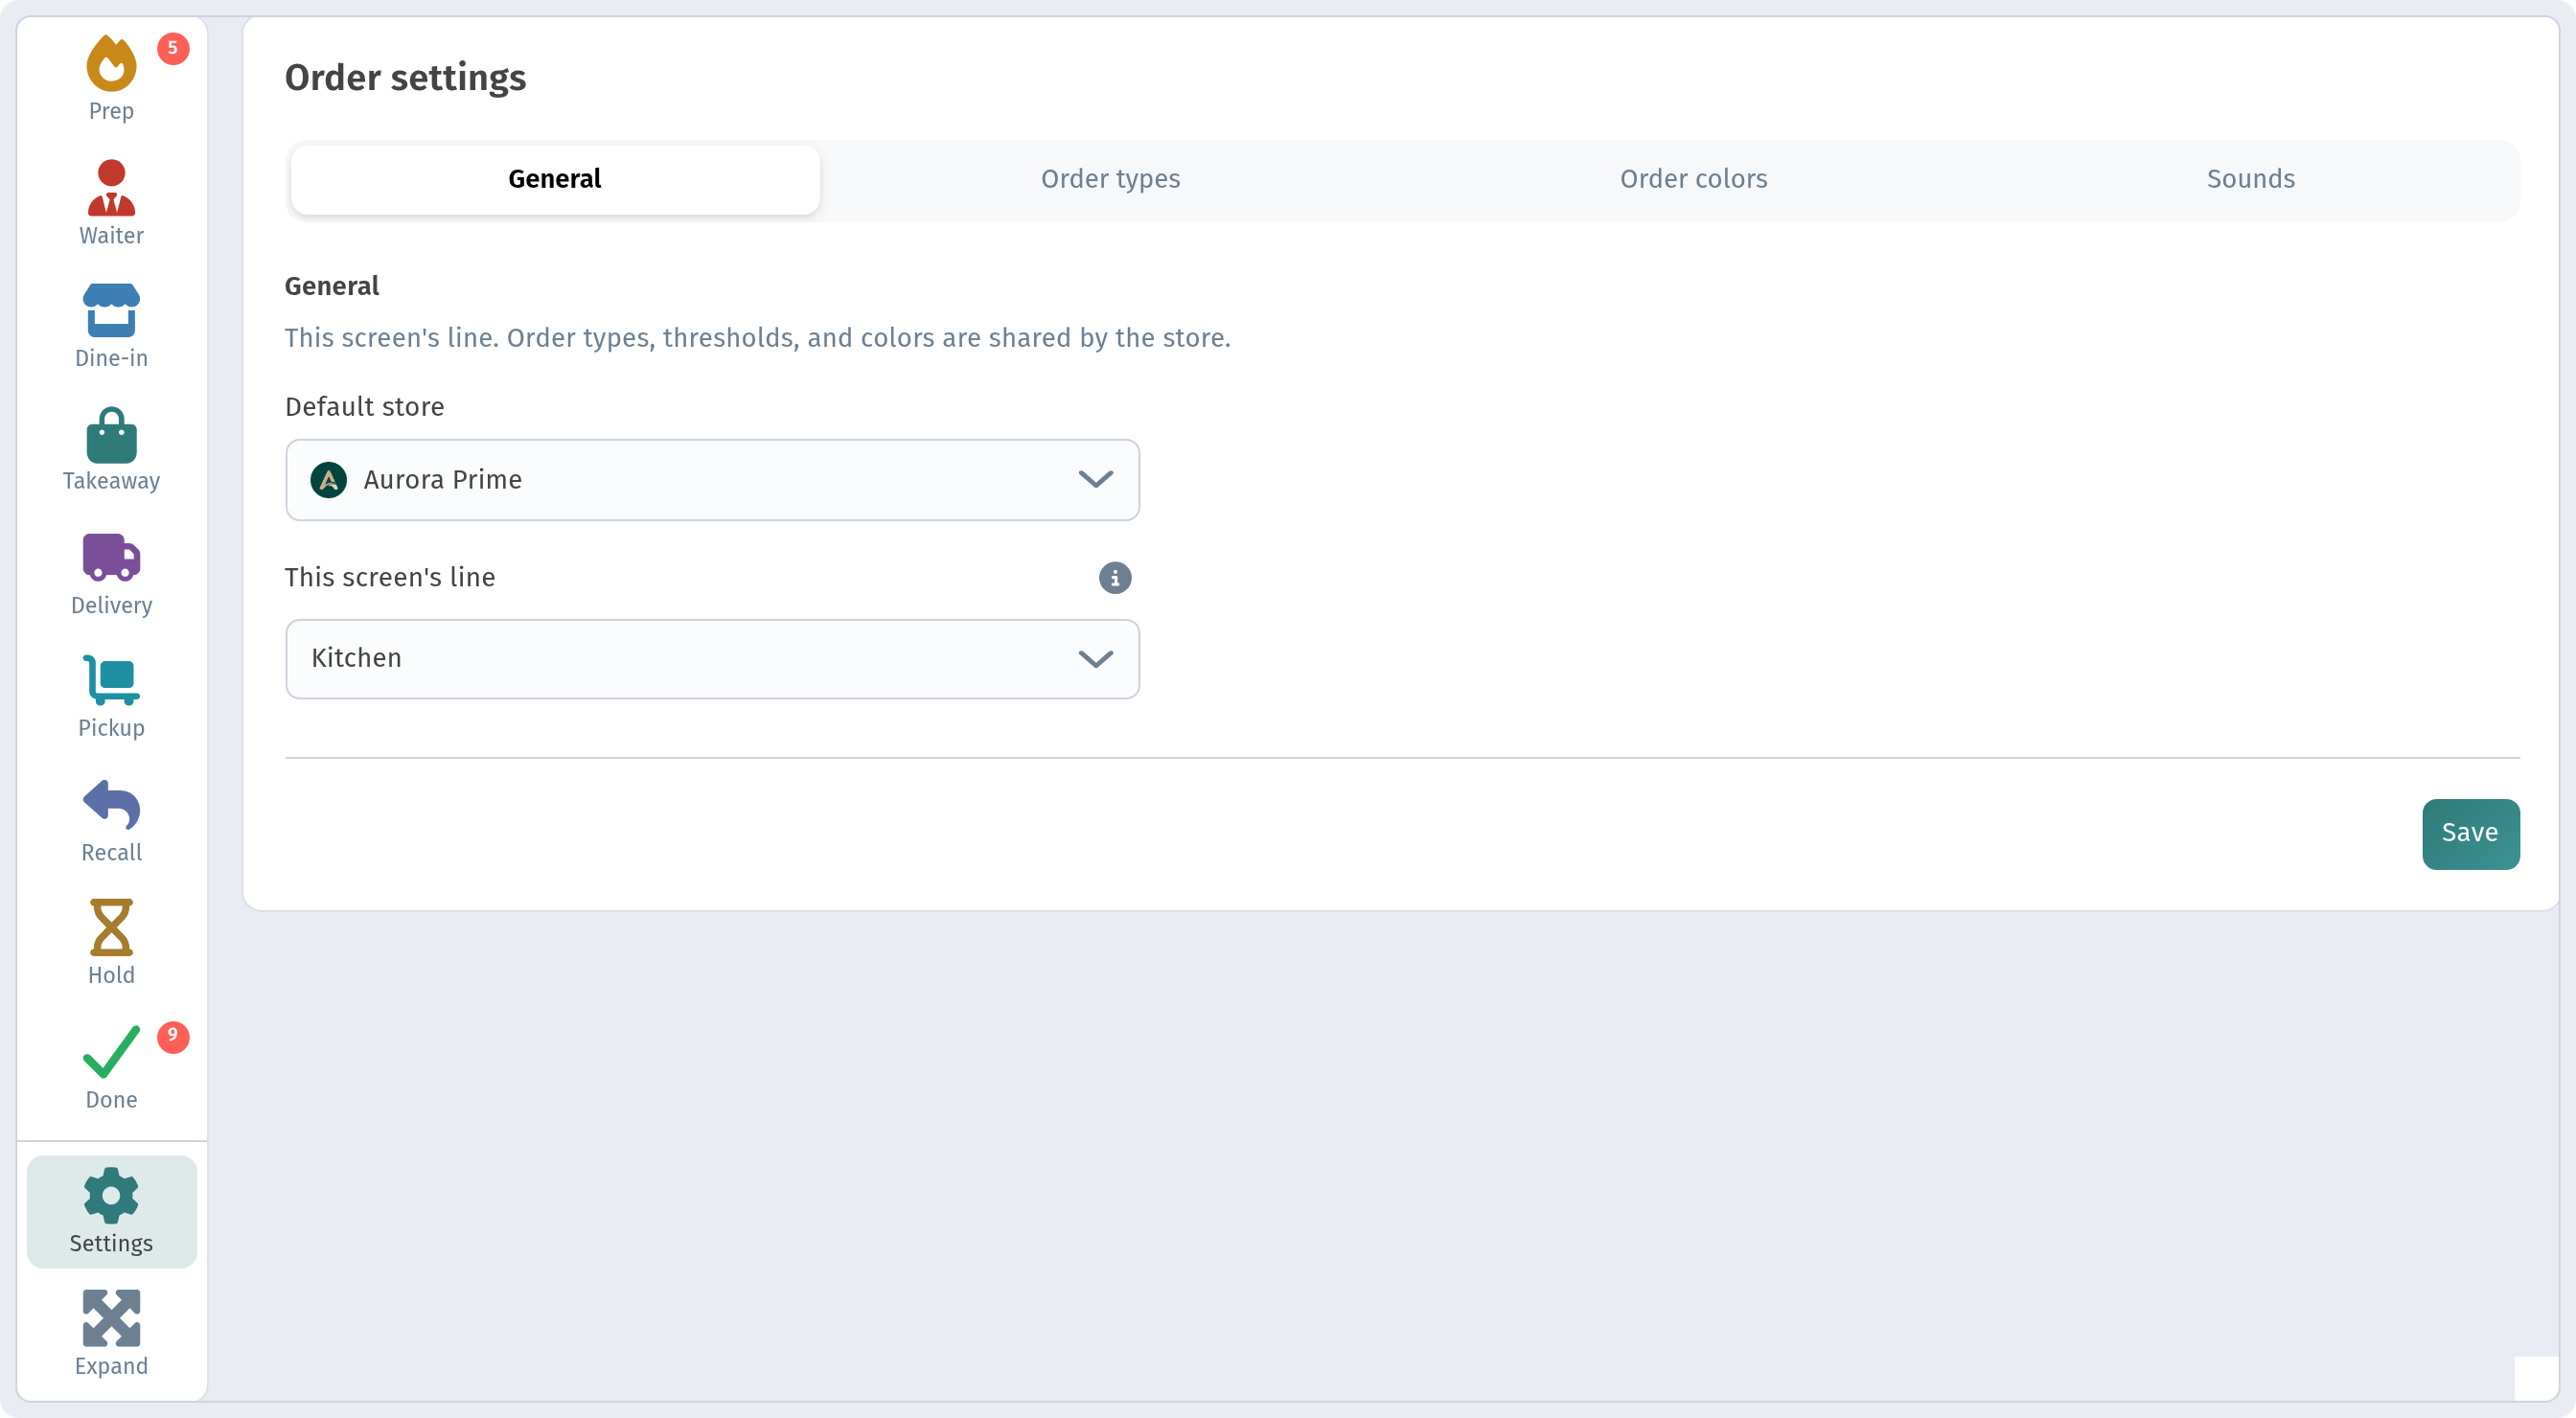This screenshot has width=2576, height=1418.
Task: Open the Prep flame icon
Action: tap(111, 65)
